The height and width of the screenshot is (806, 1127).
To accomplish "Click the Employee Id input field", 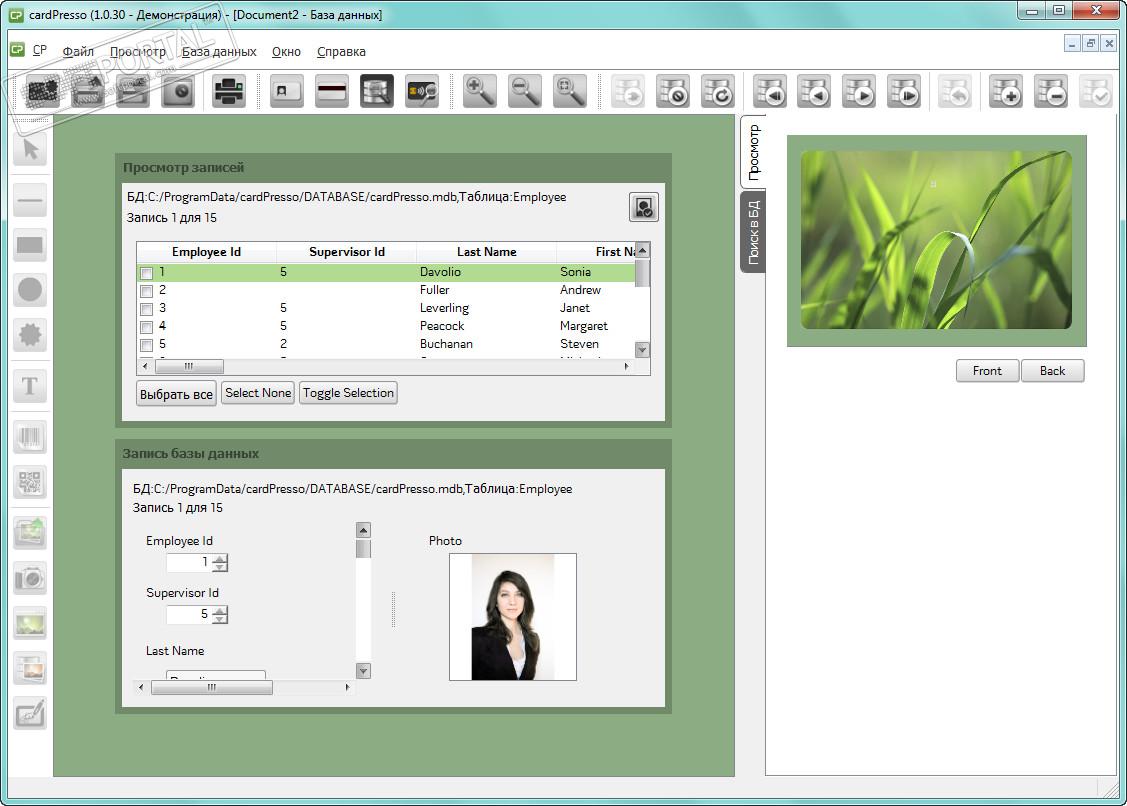I will click(189, 563).
